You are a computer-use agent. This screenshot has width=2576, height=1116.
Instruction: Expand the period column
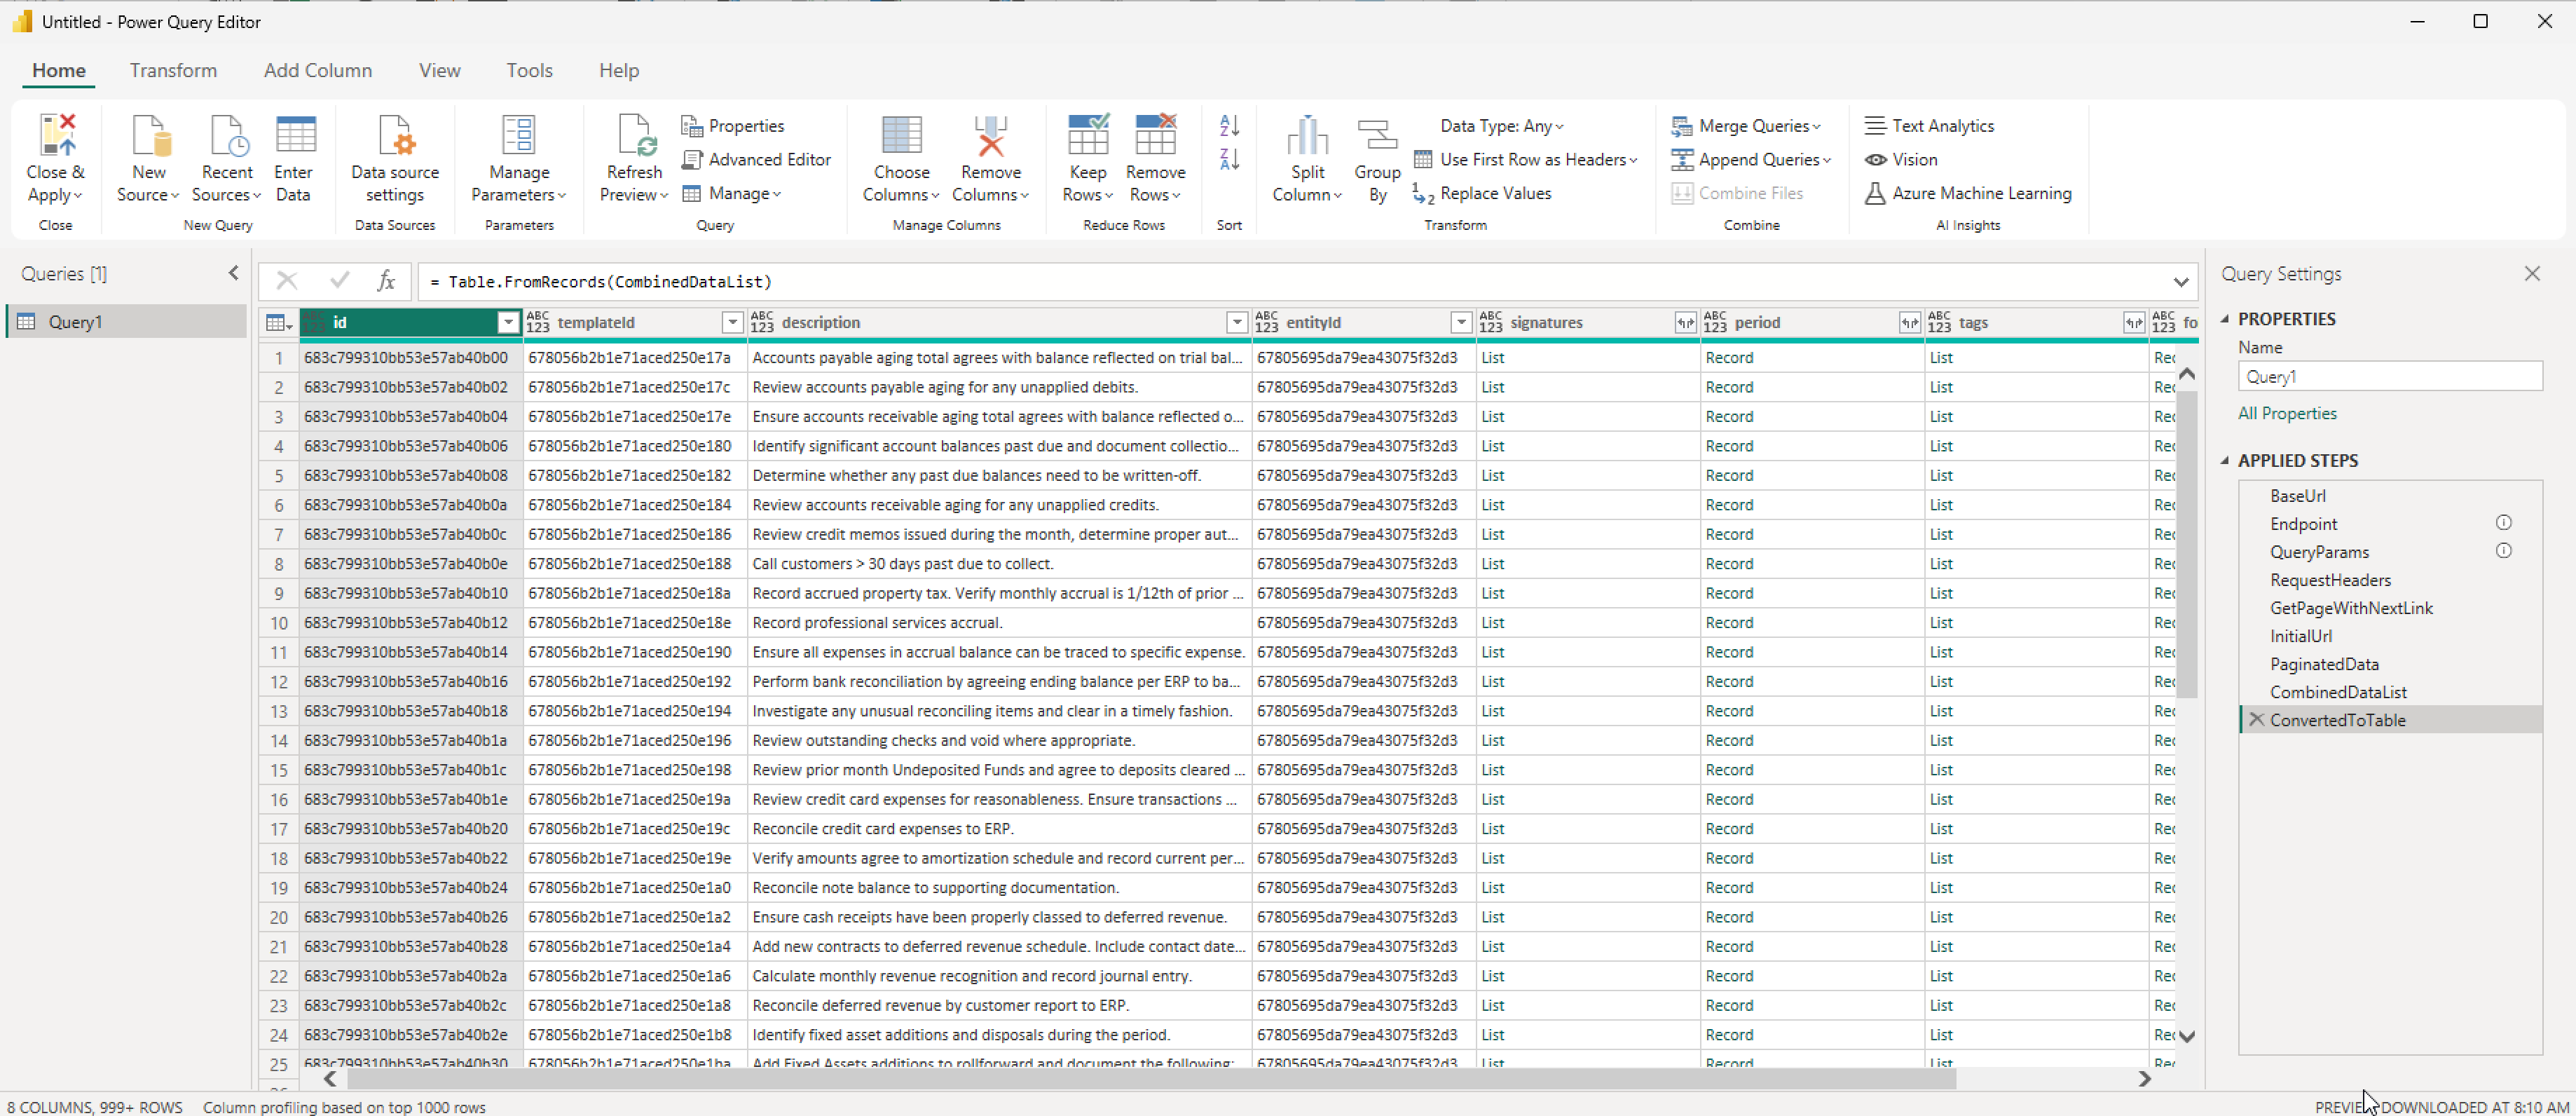coord(1909,323)
